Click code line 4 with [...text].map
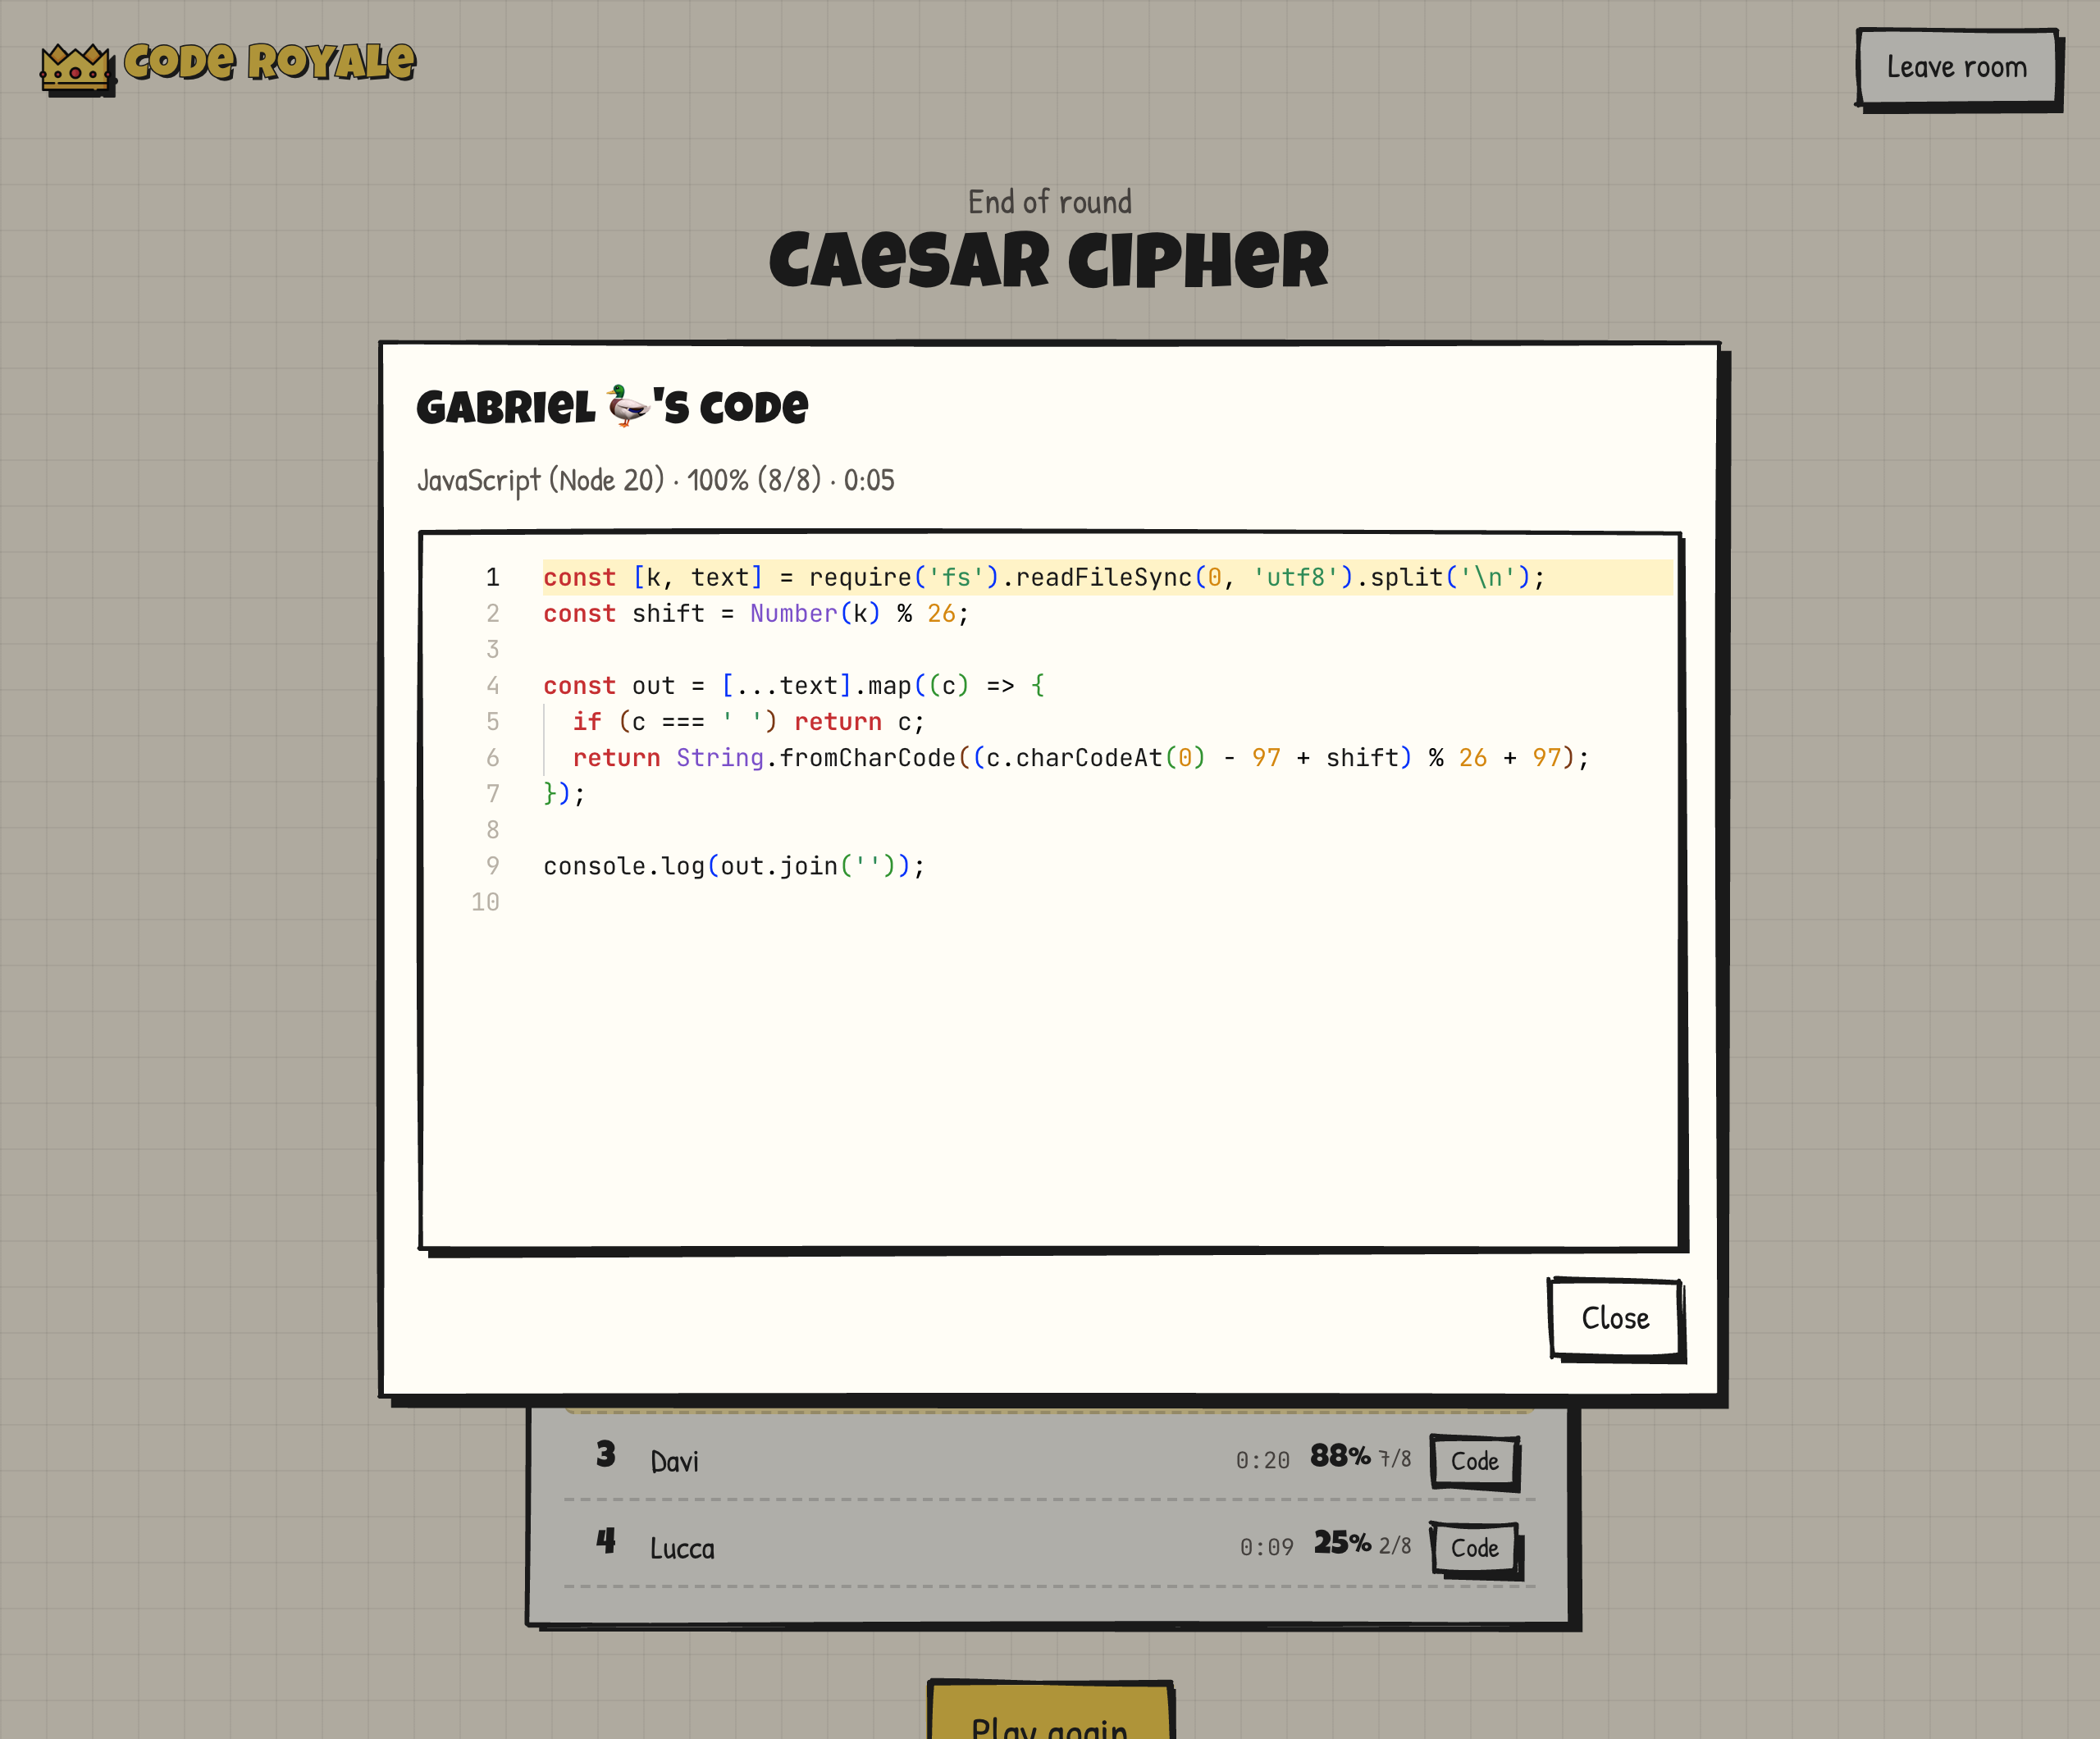This screenshot has height=1739, width=2100. pos(794,685)
